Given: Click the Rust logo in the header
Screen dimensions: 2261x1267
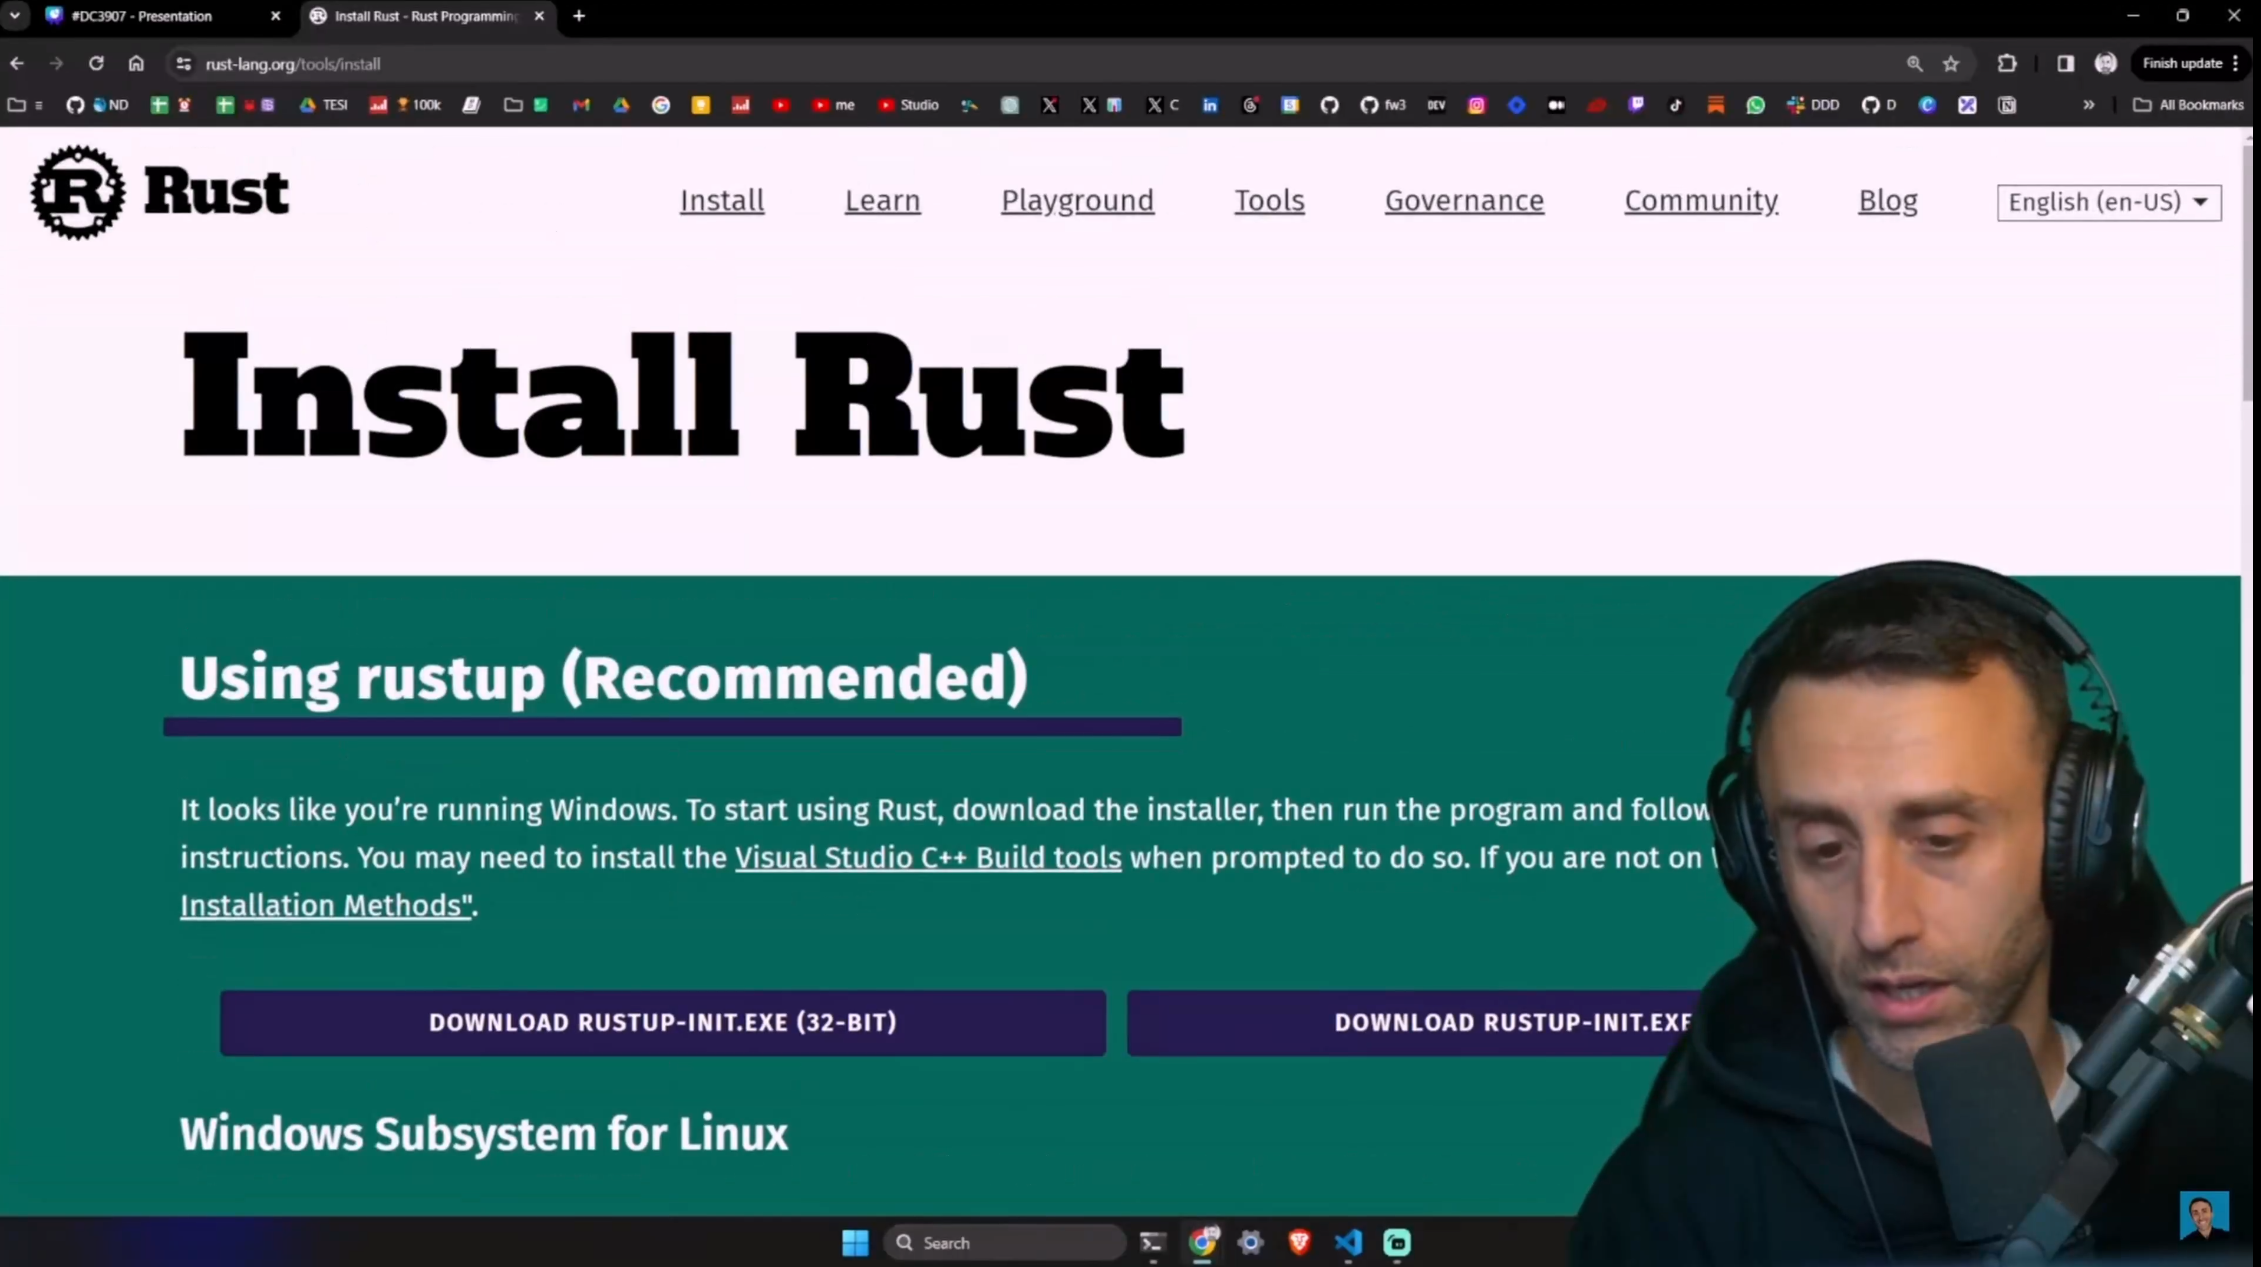Looking at the screenshot, I should coord(78,192).
